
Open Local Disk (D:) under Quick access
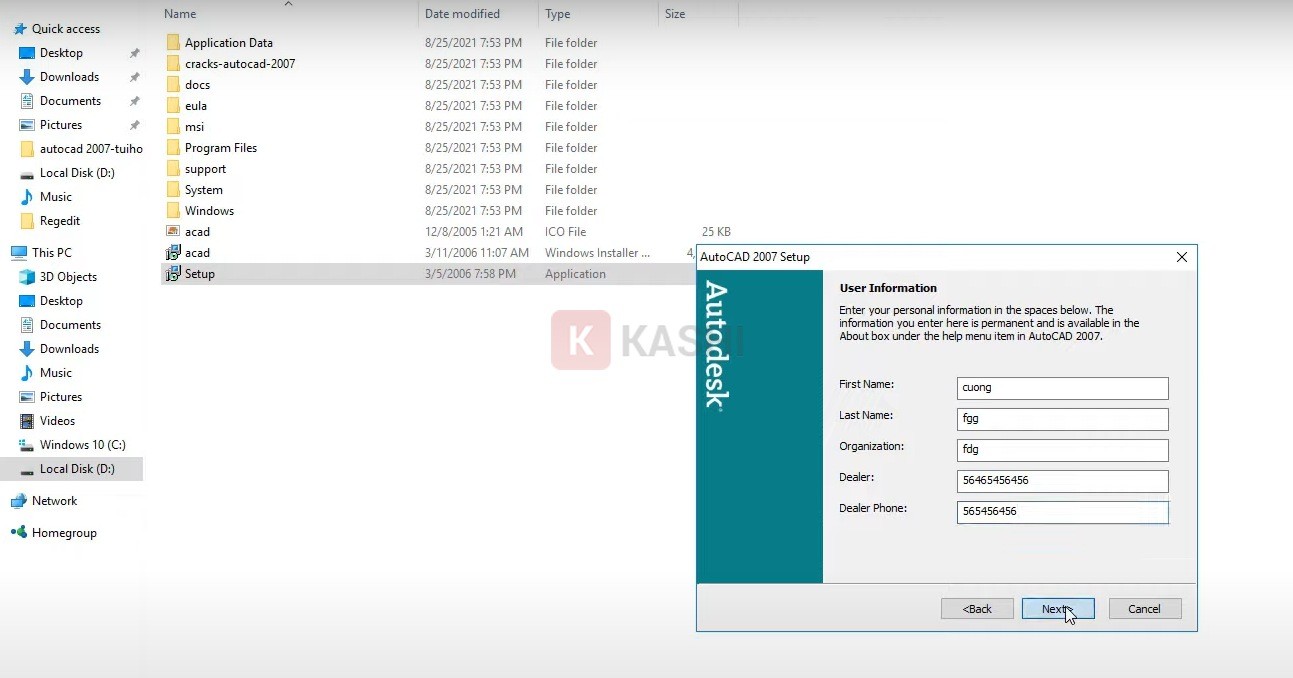77,173
